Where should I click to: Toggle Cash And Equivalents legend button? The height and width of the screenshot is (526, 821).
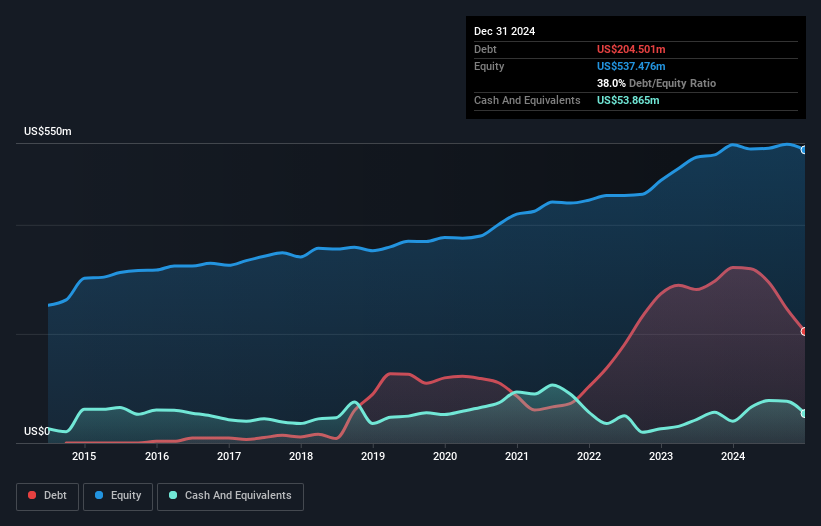[x=230, y=496]
